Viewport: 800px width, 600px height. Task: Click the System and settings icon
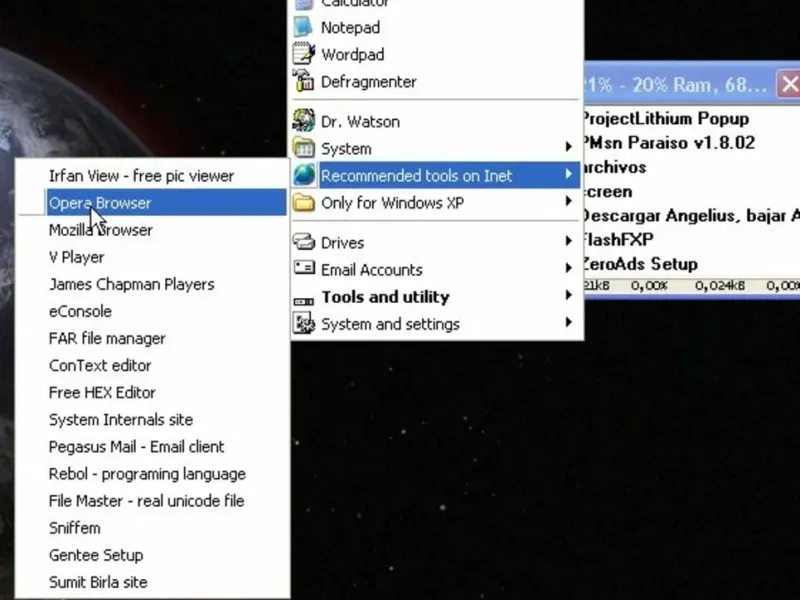304,323
